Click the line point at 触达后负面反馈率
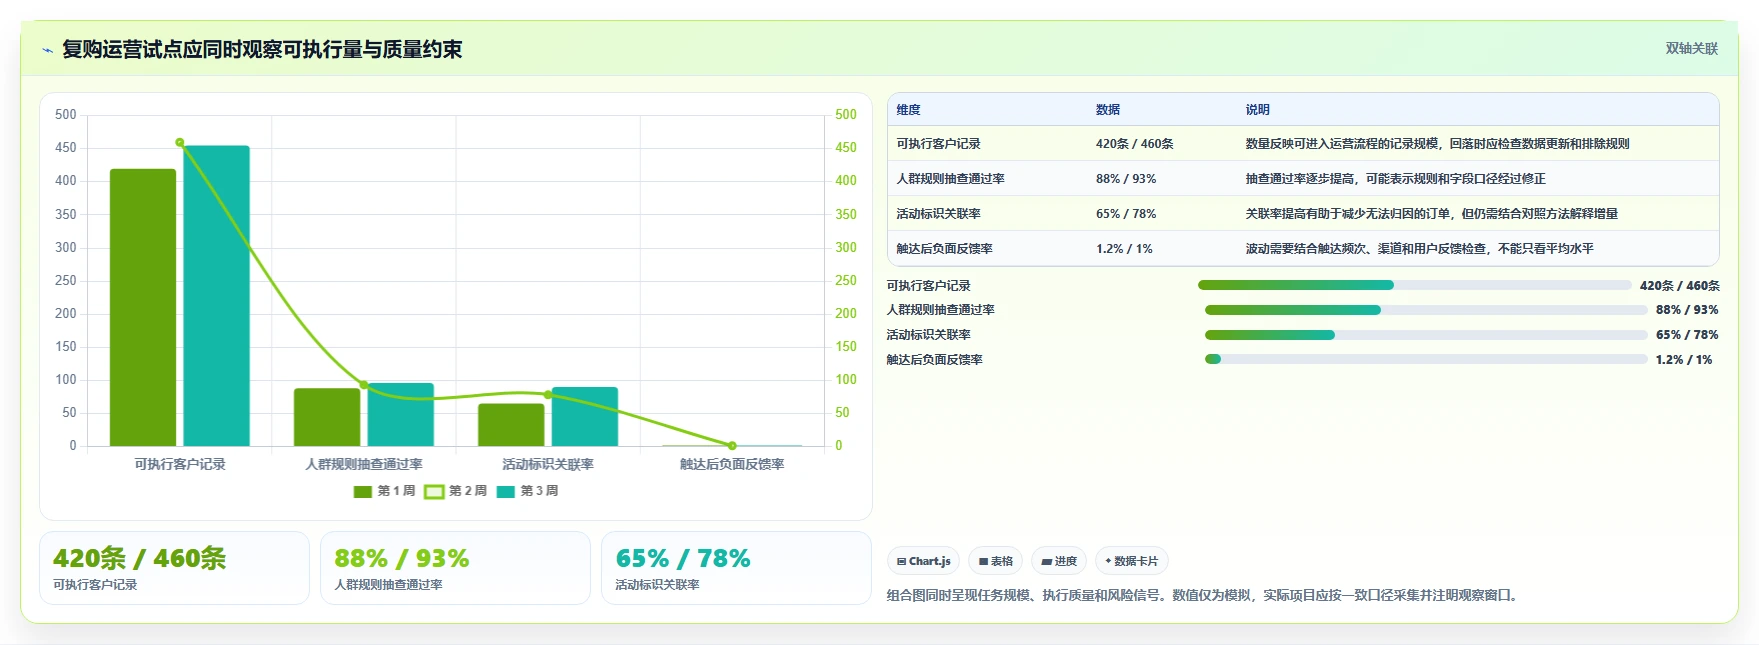 (732, 446)
